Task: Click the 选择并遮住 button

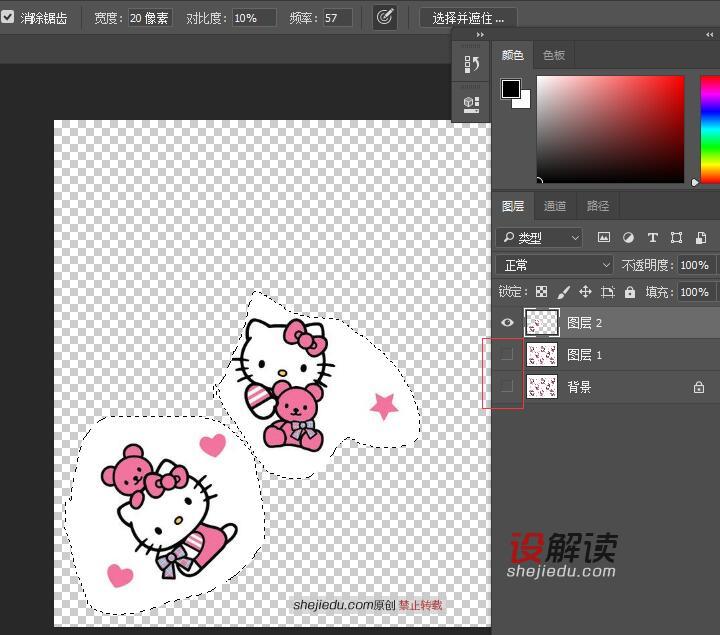Action: [x=468, y=18]
